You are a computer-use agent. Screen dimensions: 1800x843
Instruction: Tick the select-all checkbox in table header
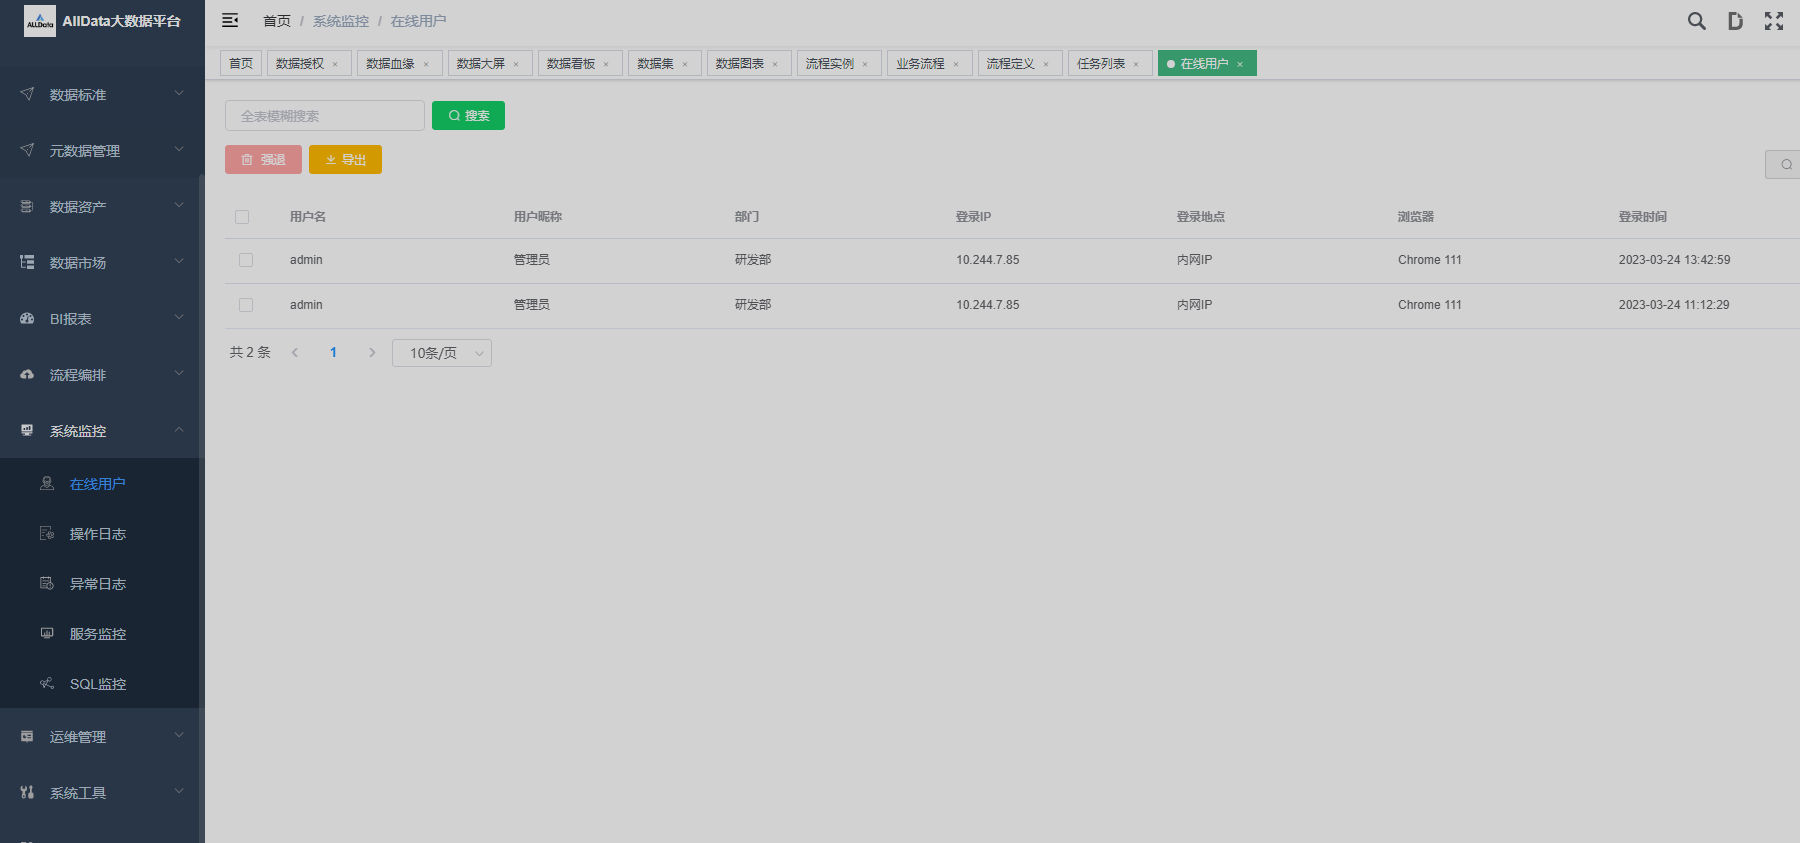(242, 217)
